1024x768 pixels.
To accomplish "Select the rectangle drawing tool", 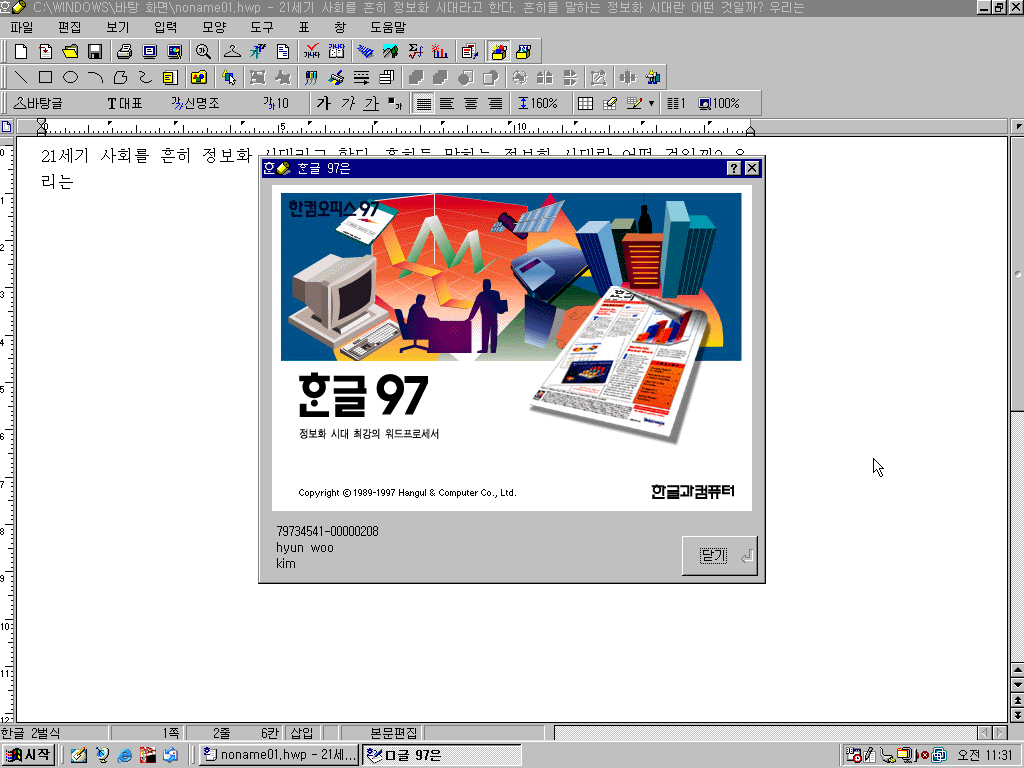I will pos(46,78).
